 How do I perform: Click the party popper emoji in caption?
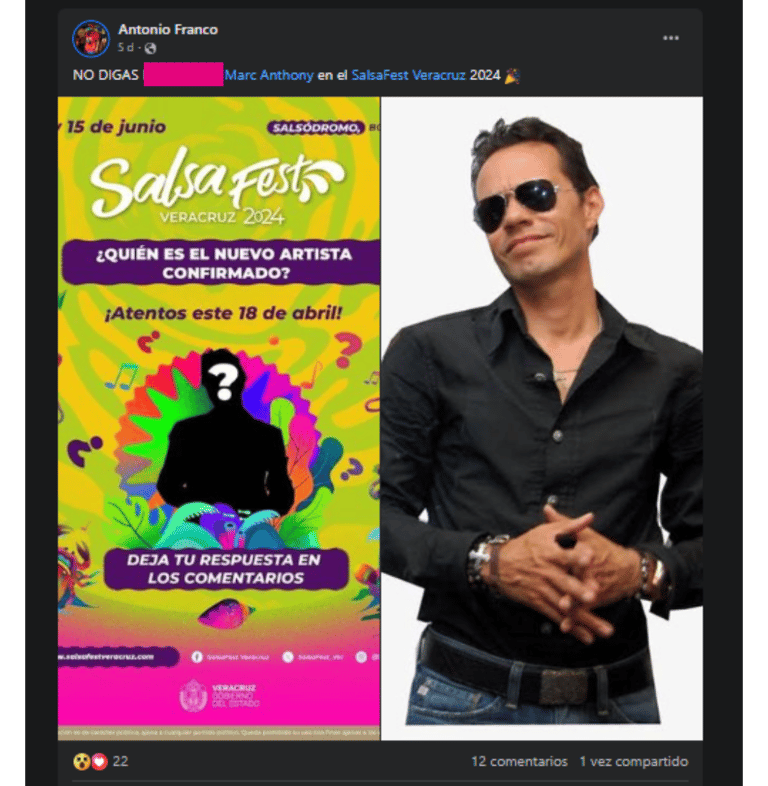coord(512,76)
